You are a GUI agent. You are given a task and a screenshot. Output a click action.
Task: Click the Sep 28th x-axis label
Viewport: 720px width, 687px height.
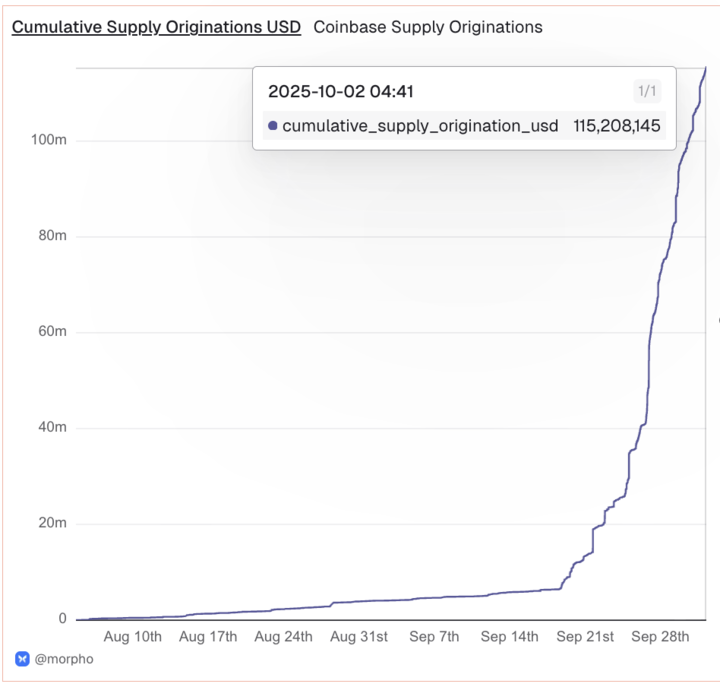click(660, 636)
